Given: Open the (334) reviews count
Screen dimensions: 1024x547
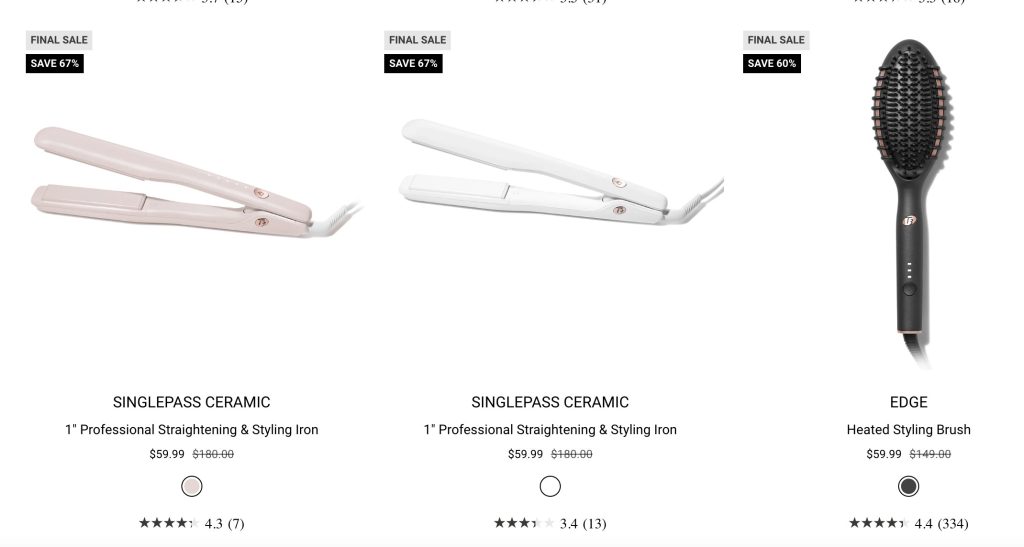Looking at the screenshot, I should coord(953,524).
